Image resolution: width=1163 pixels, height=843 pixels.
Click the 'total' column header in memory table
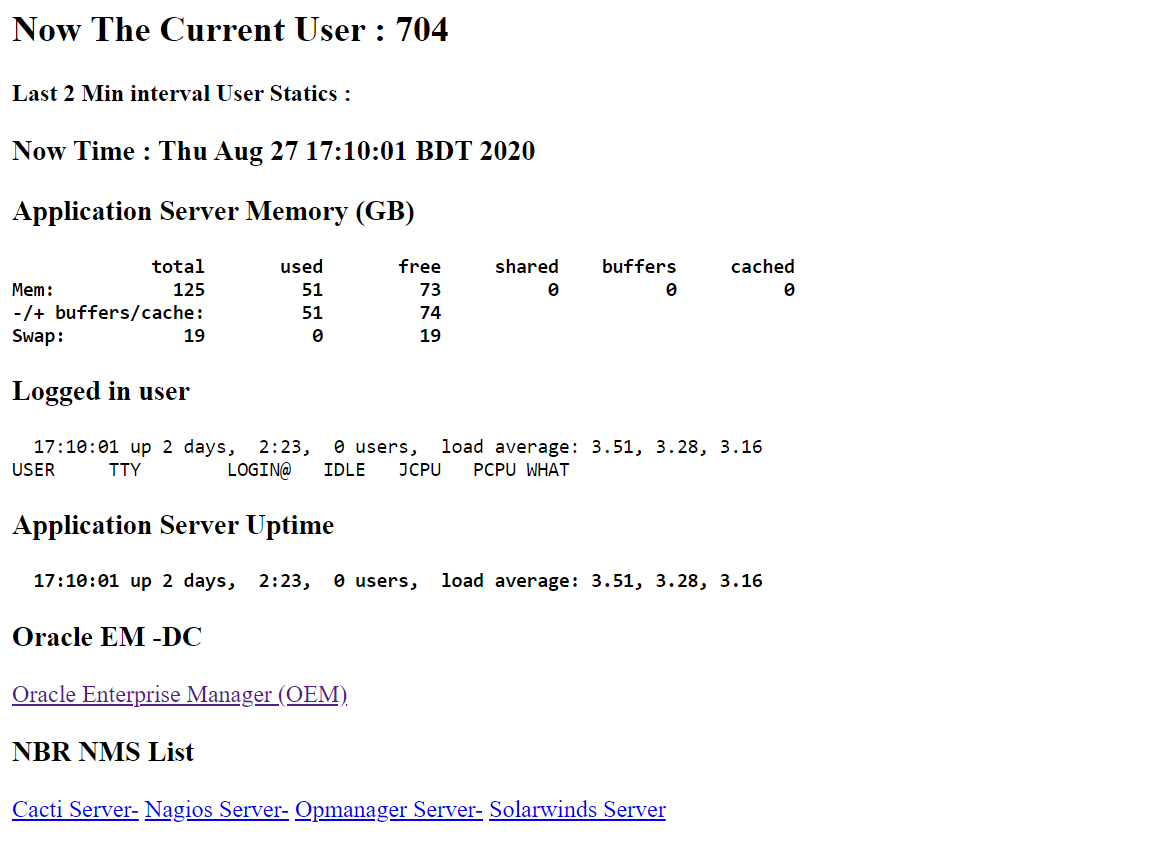tap(178, 266)
